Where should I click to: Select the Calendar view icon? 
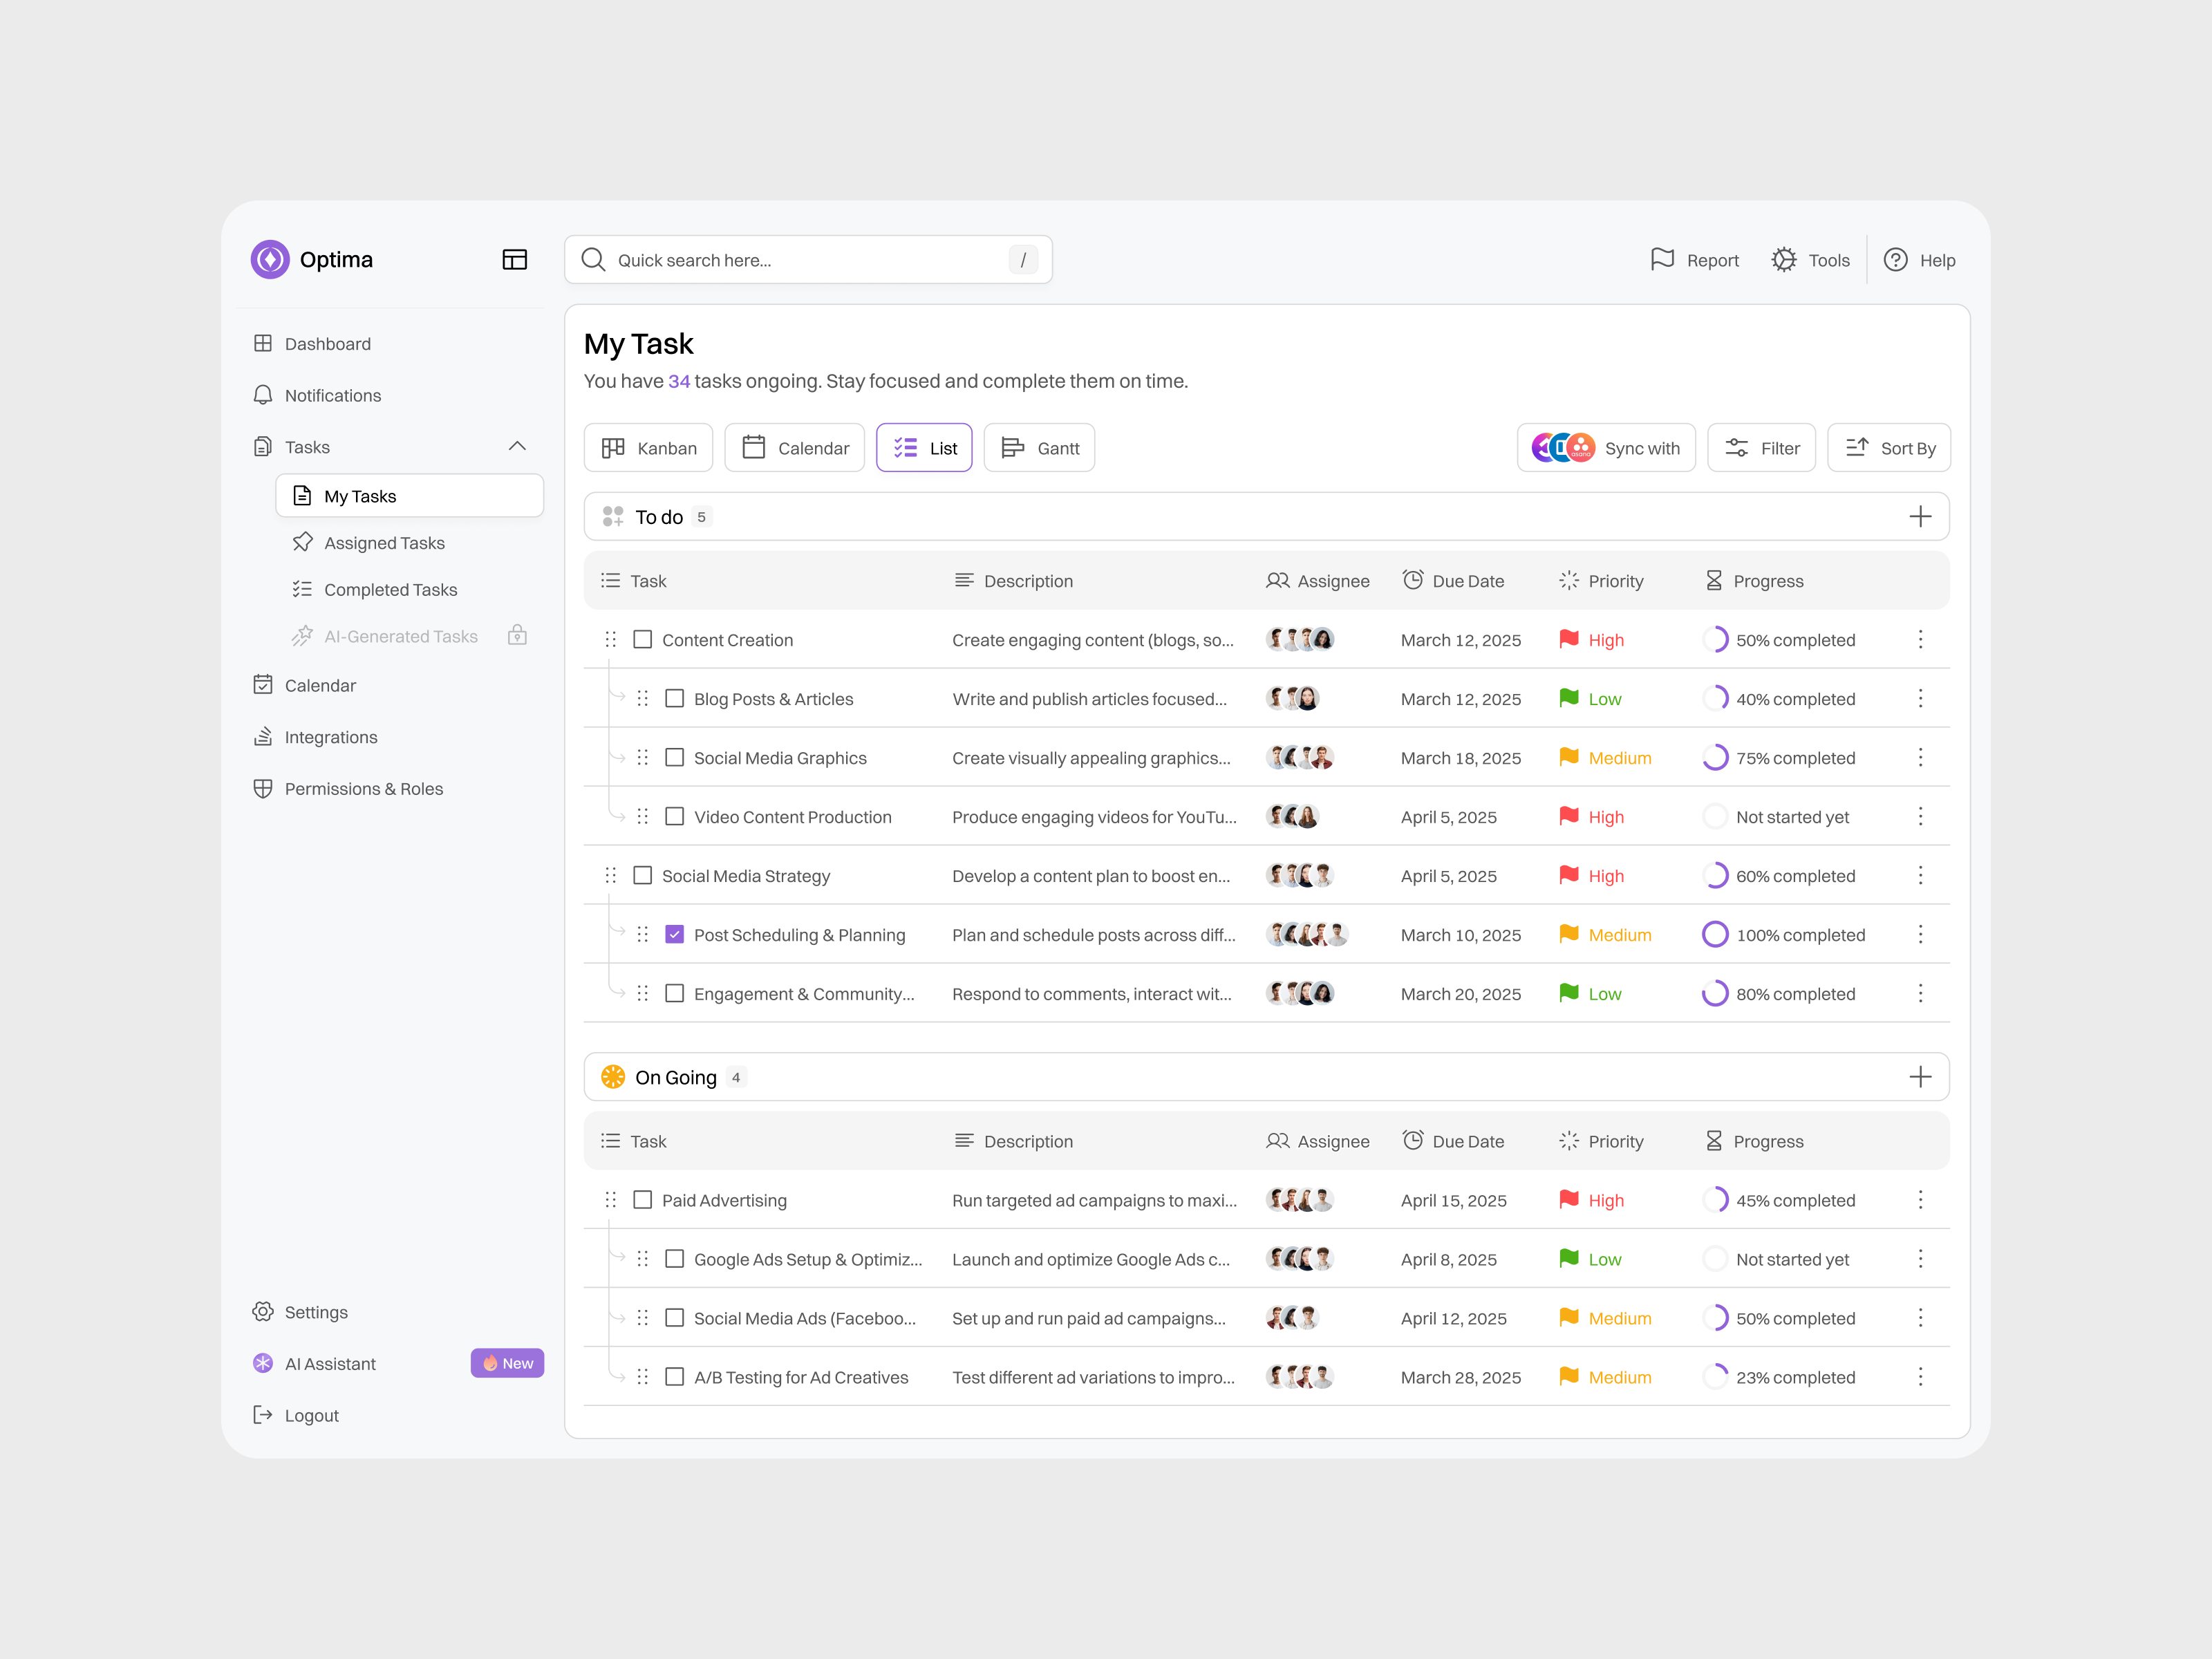click(x=755, y=447)
